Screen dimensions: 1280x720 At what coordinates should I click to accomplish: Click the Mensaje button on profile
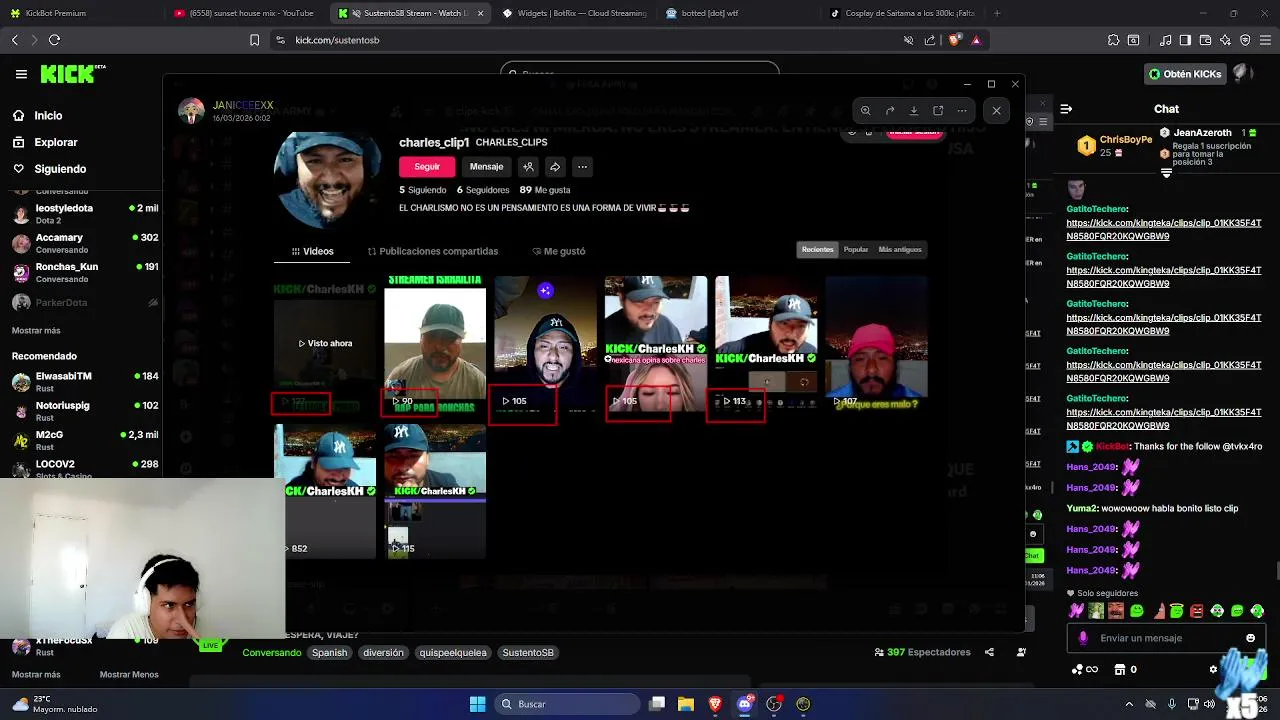(487, 167)
